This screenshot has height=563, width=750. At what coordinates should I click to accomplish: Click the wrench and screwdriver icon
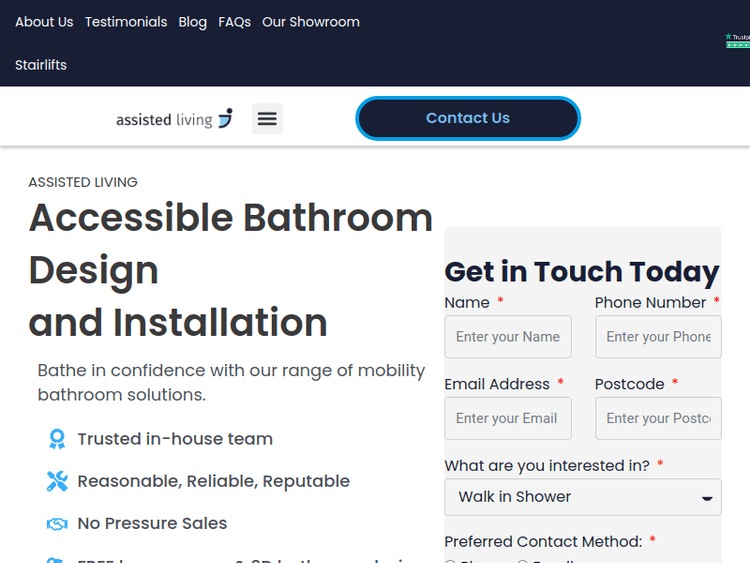57,481
